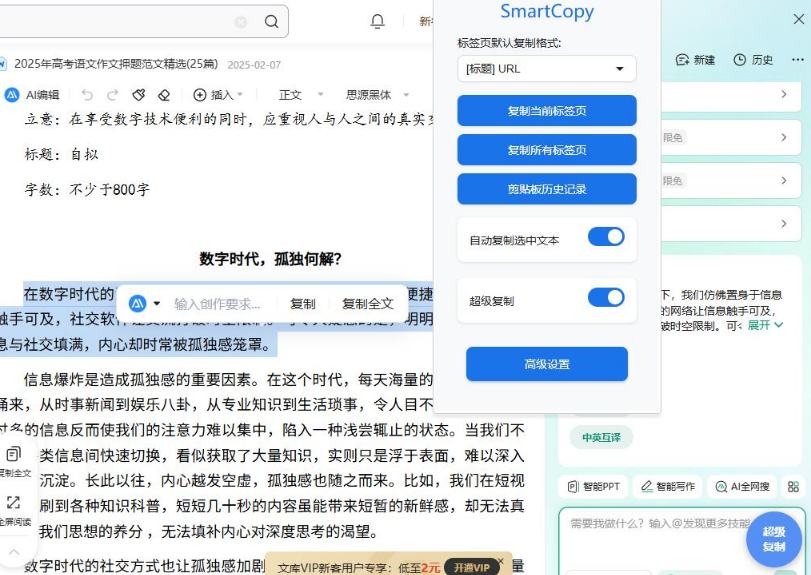
Task: Open the three-dot more menu
Action: (798, 60)
